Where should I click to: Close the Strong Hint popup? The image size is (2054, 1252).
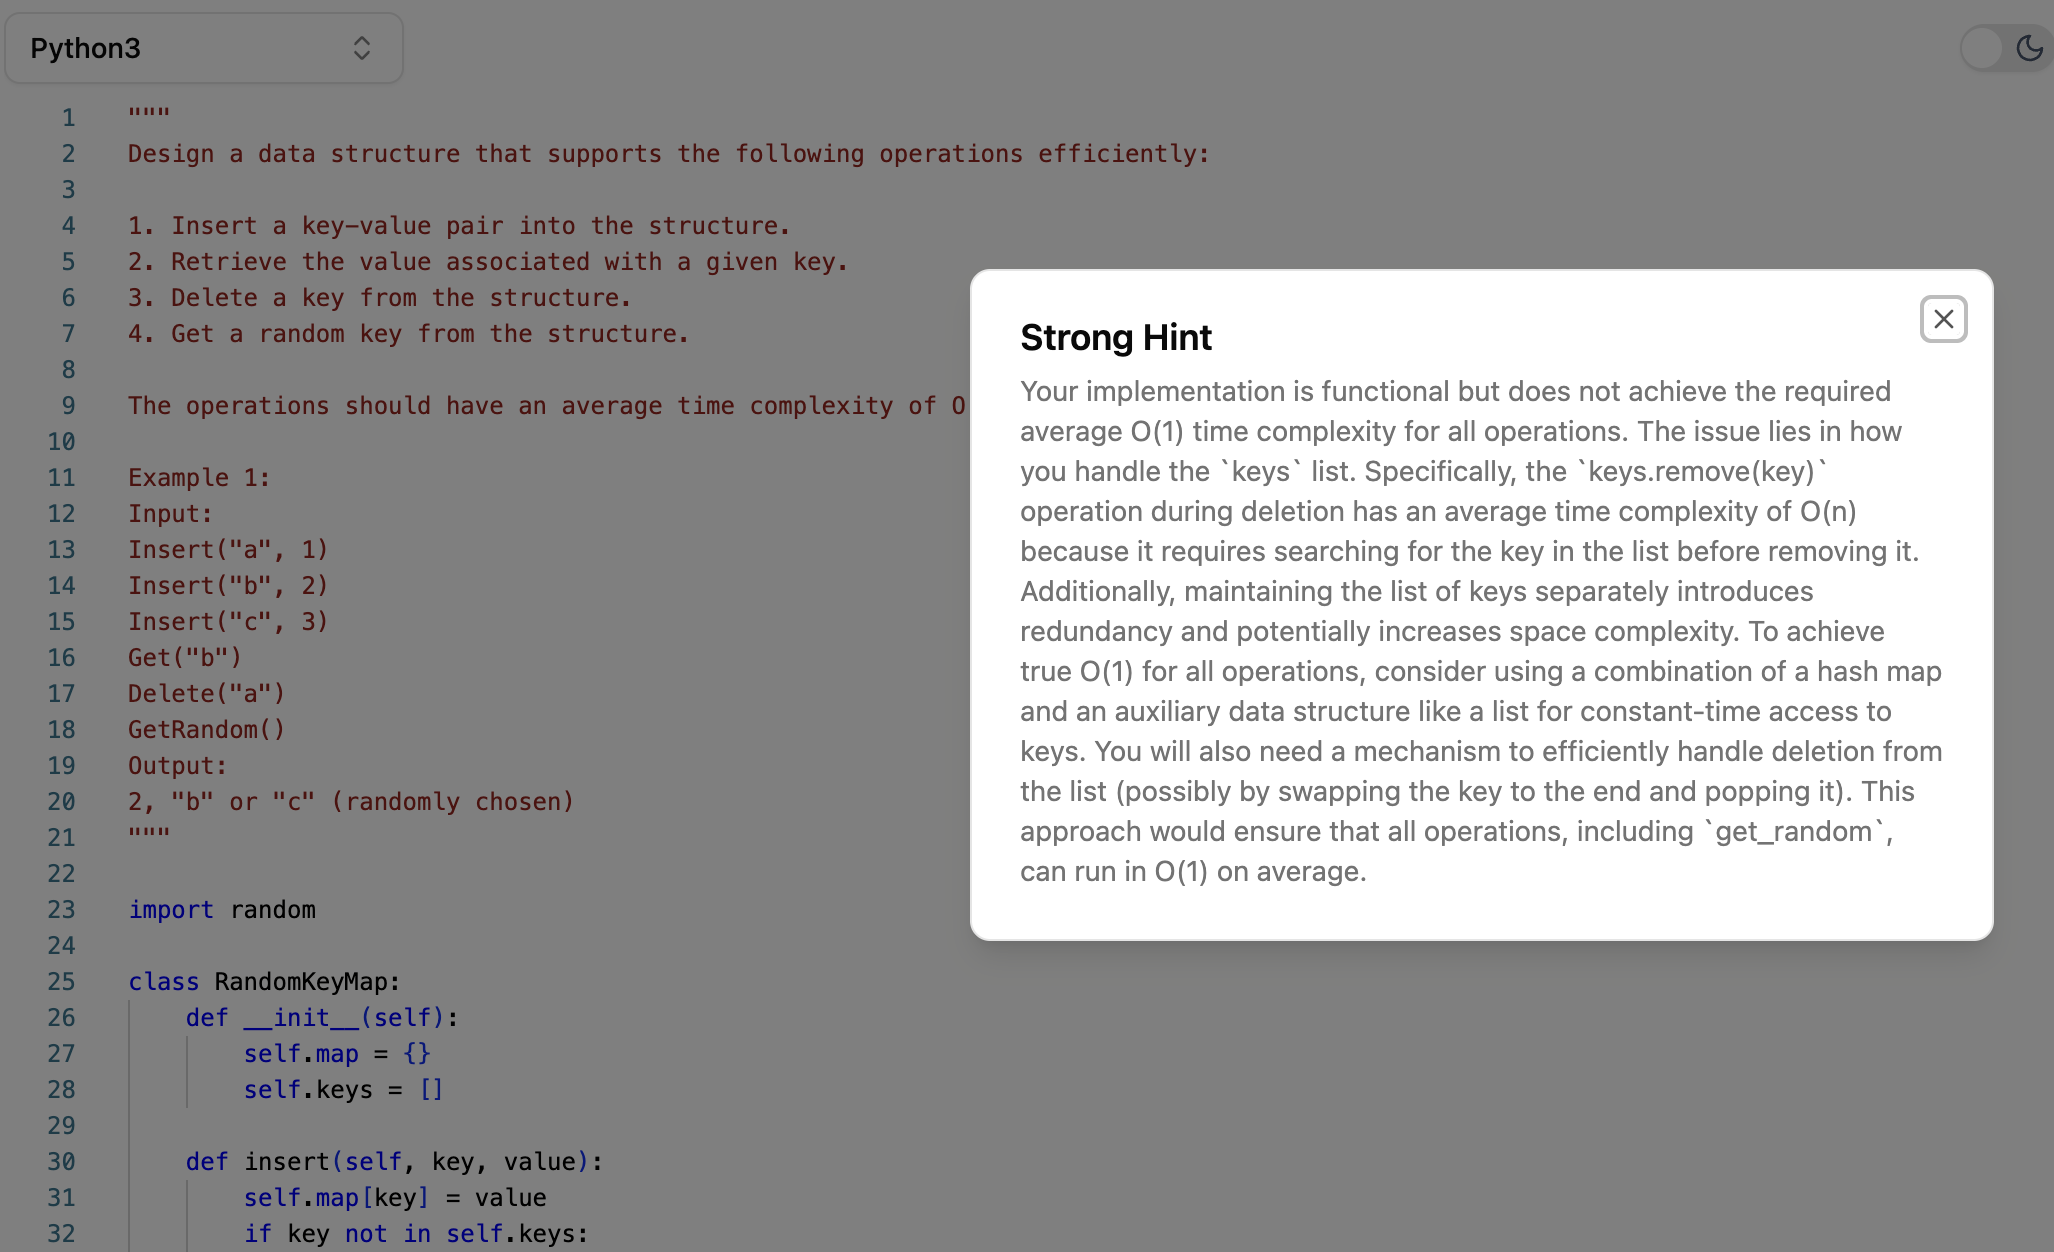(x=1943, y=319)
